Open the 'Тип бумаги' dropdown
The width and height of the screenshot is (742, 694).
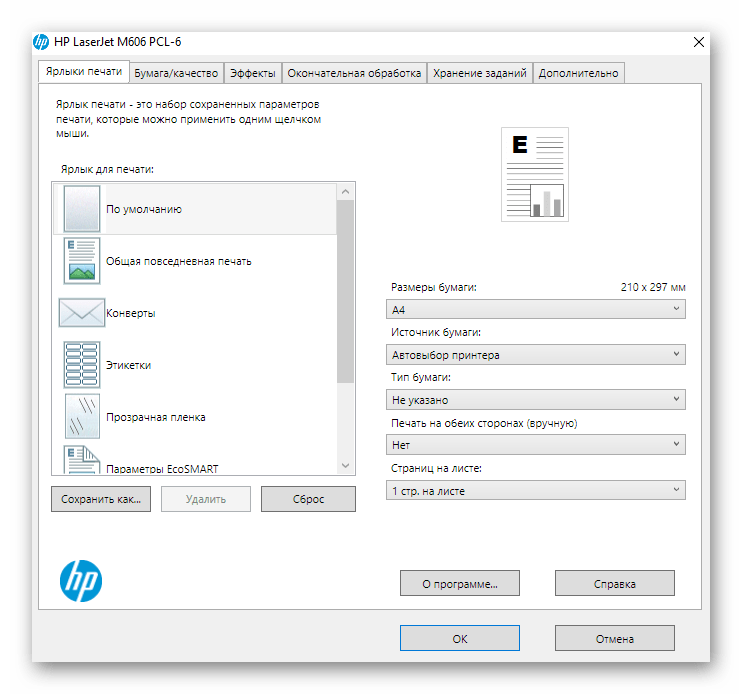(536, 400)
